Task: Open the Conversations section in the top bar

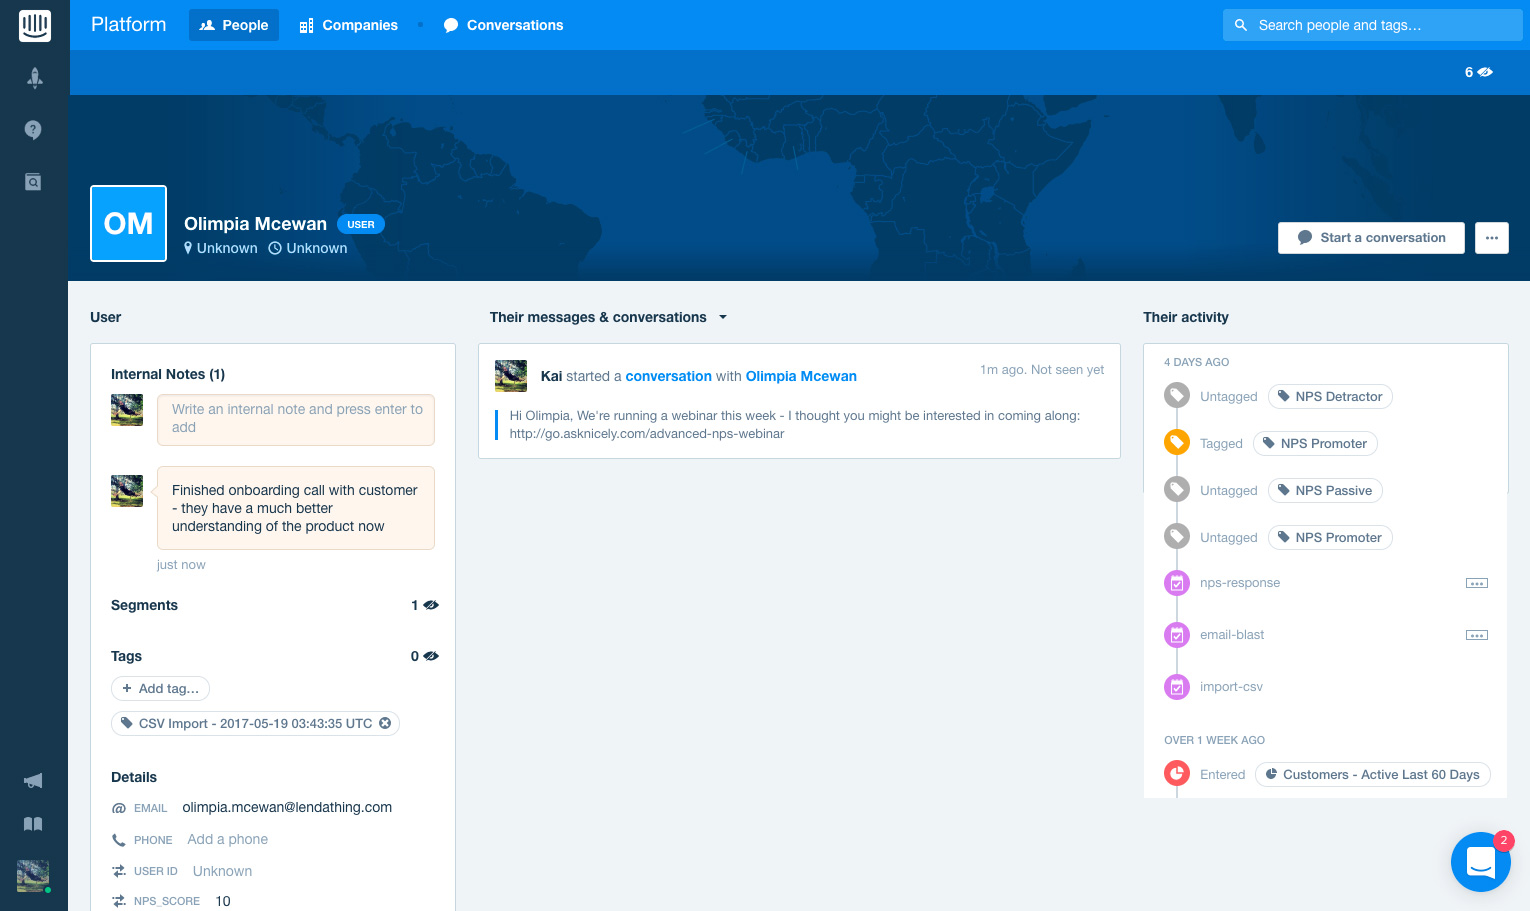Action: point(502,25)
